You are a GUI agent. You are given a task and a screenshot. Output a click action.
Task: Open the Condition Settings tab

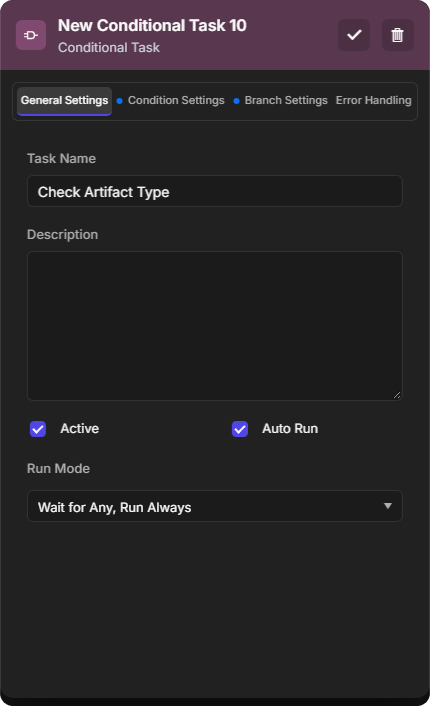[171, 100]
